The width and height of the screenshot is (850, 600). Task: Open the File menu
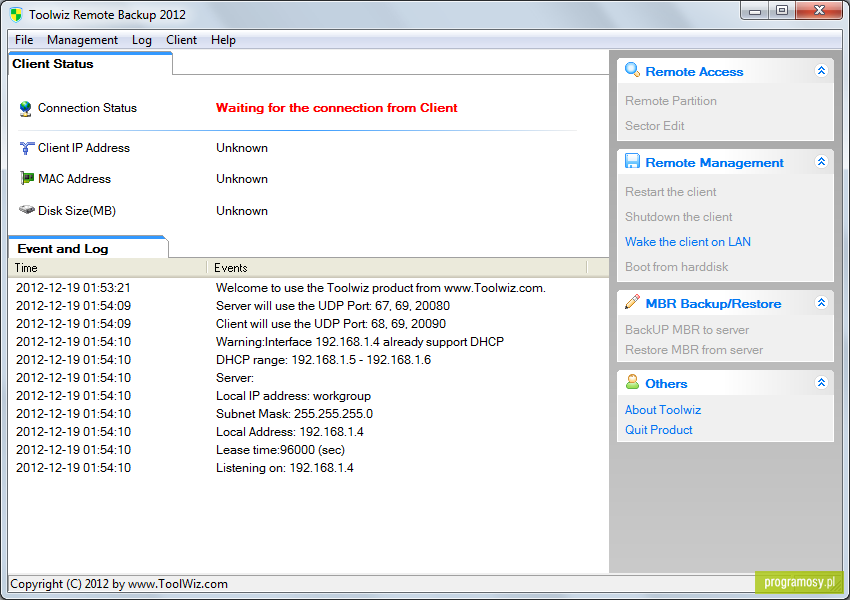(x=24, y=40)
